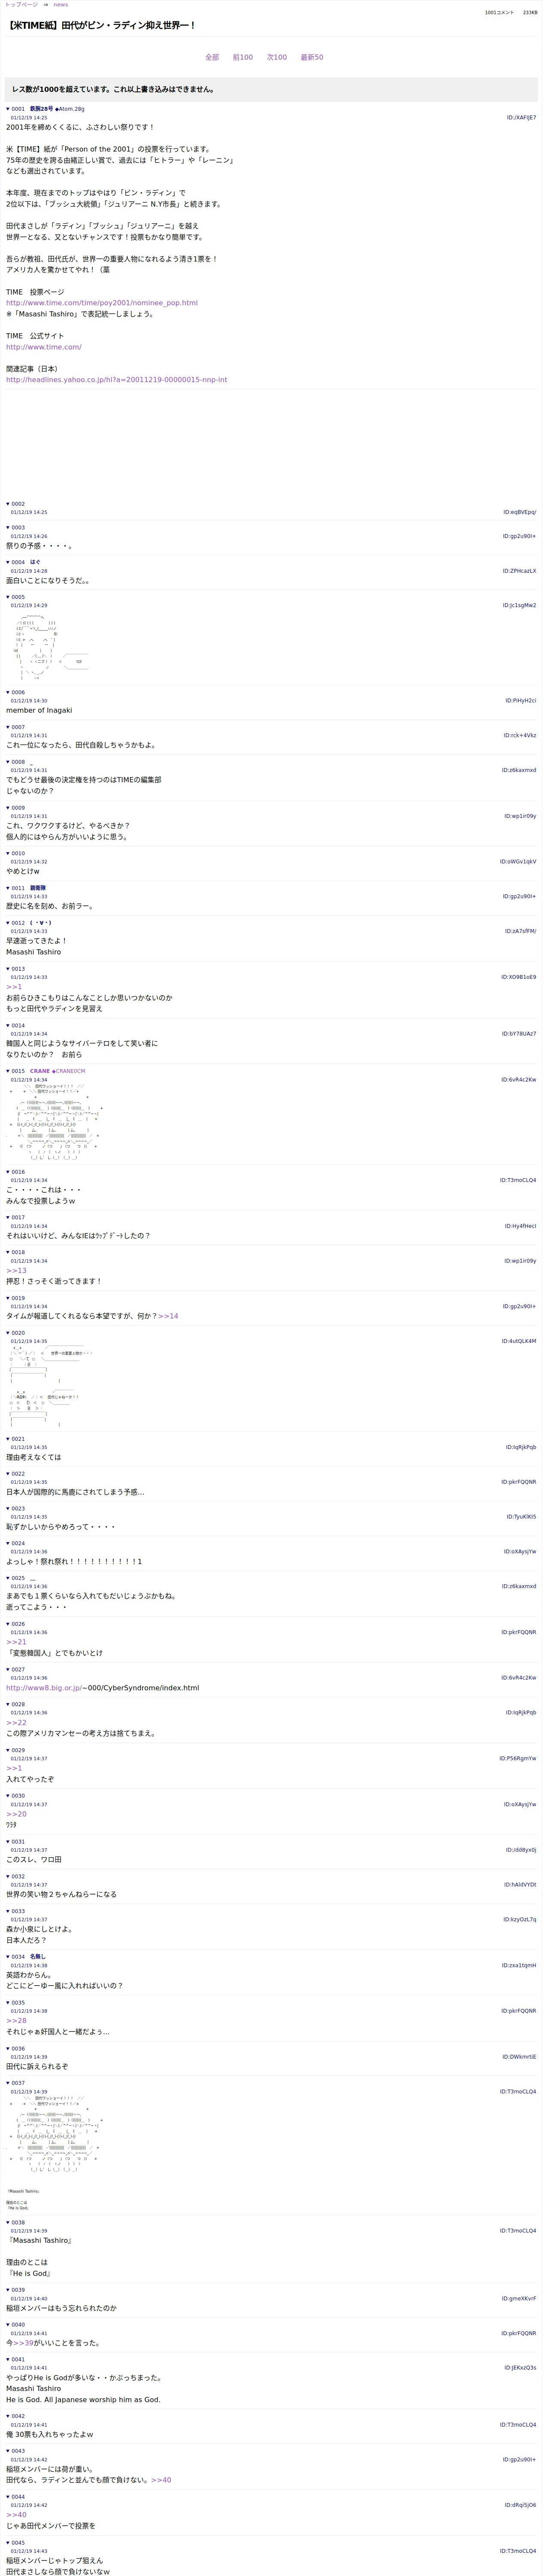The height and width of the screenshot is (2576, 551).
Task: Expand the ▼ menu of post 0037
Action: [x=8, y=2083]
